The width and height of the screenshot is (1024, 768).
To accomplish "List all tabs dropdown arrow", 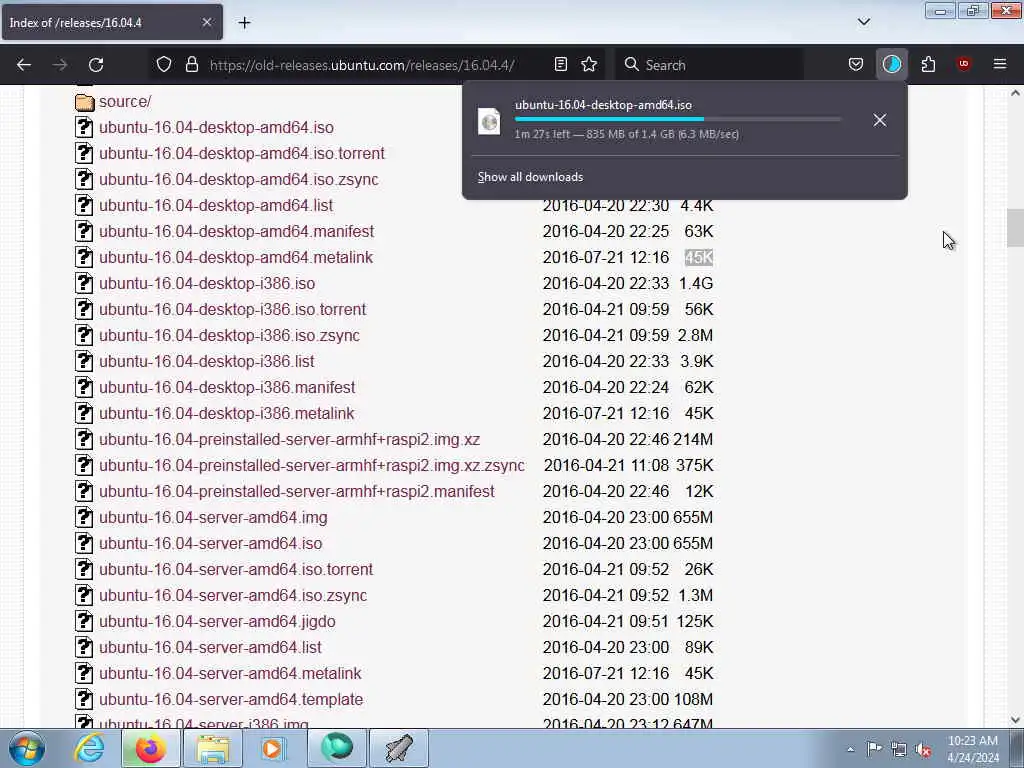I will pyautogui.click(x=864, y=22).
